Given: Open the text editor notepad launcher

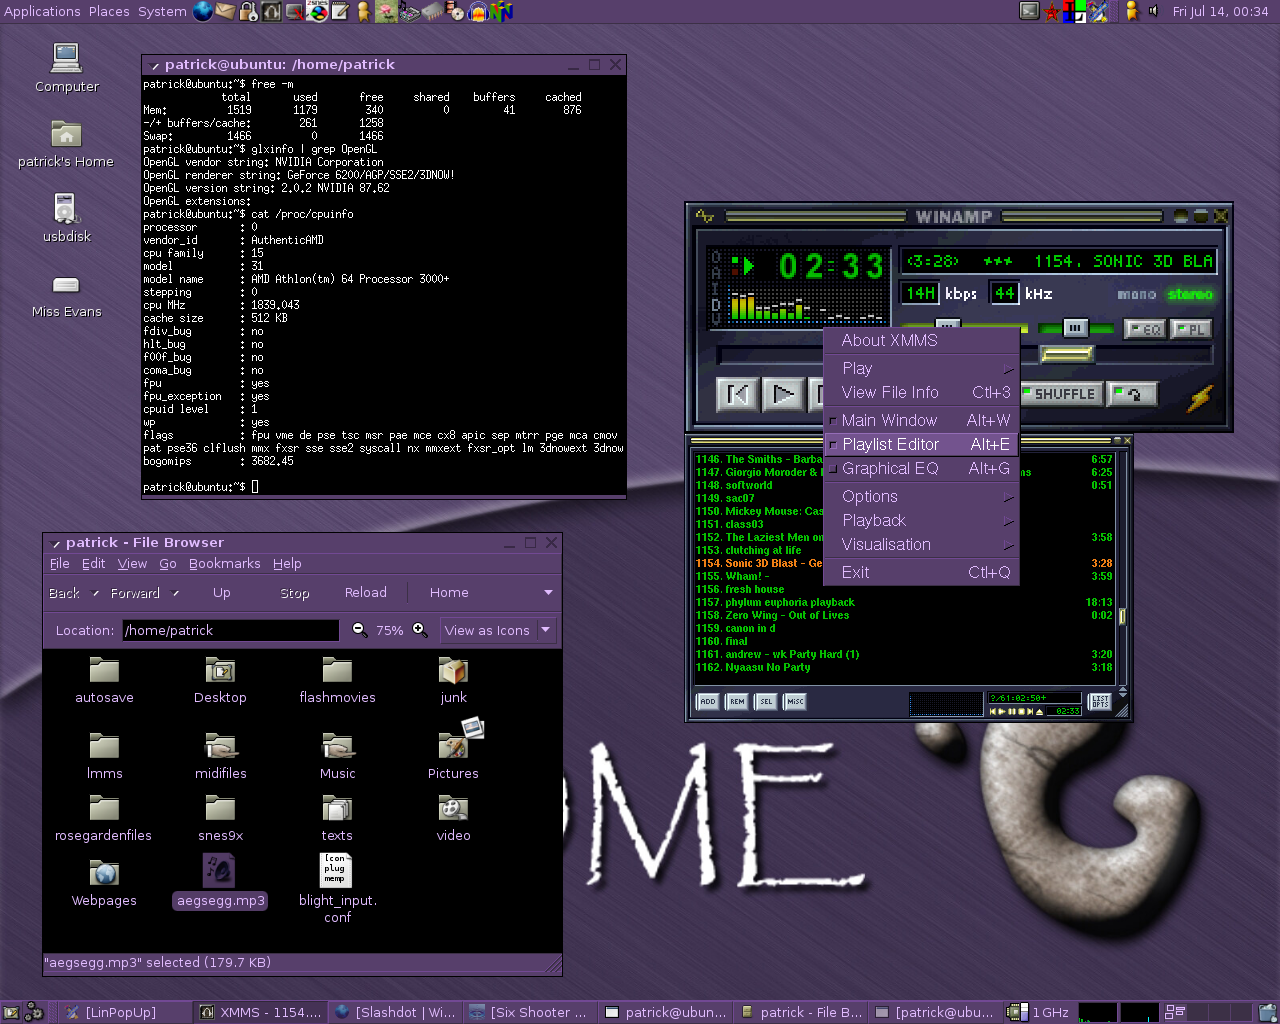Looking at the screenshot, I should coord(340,11).
